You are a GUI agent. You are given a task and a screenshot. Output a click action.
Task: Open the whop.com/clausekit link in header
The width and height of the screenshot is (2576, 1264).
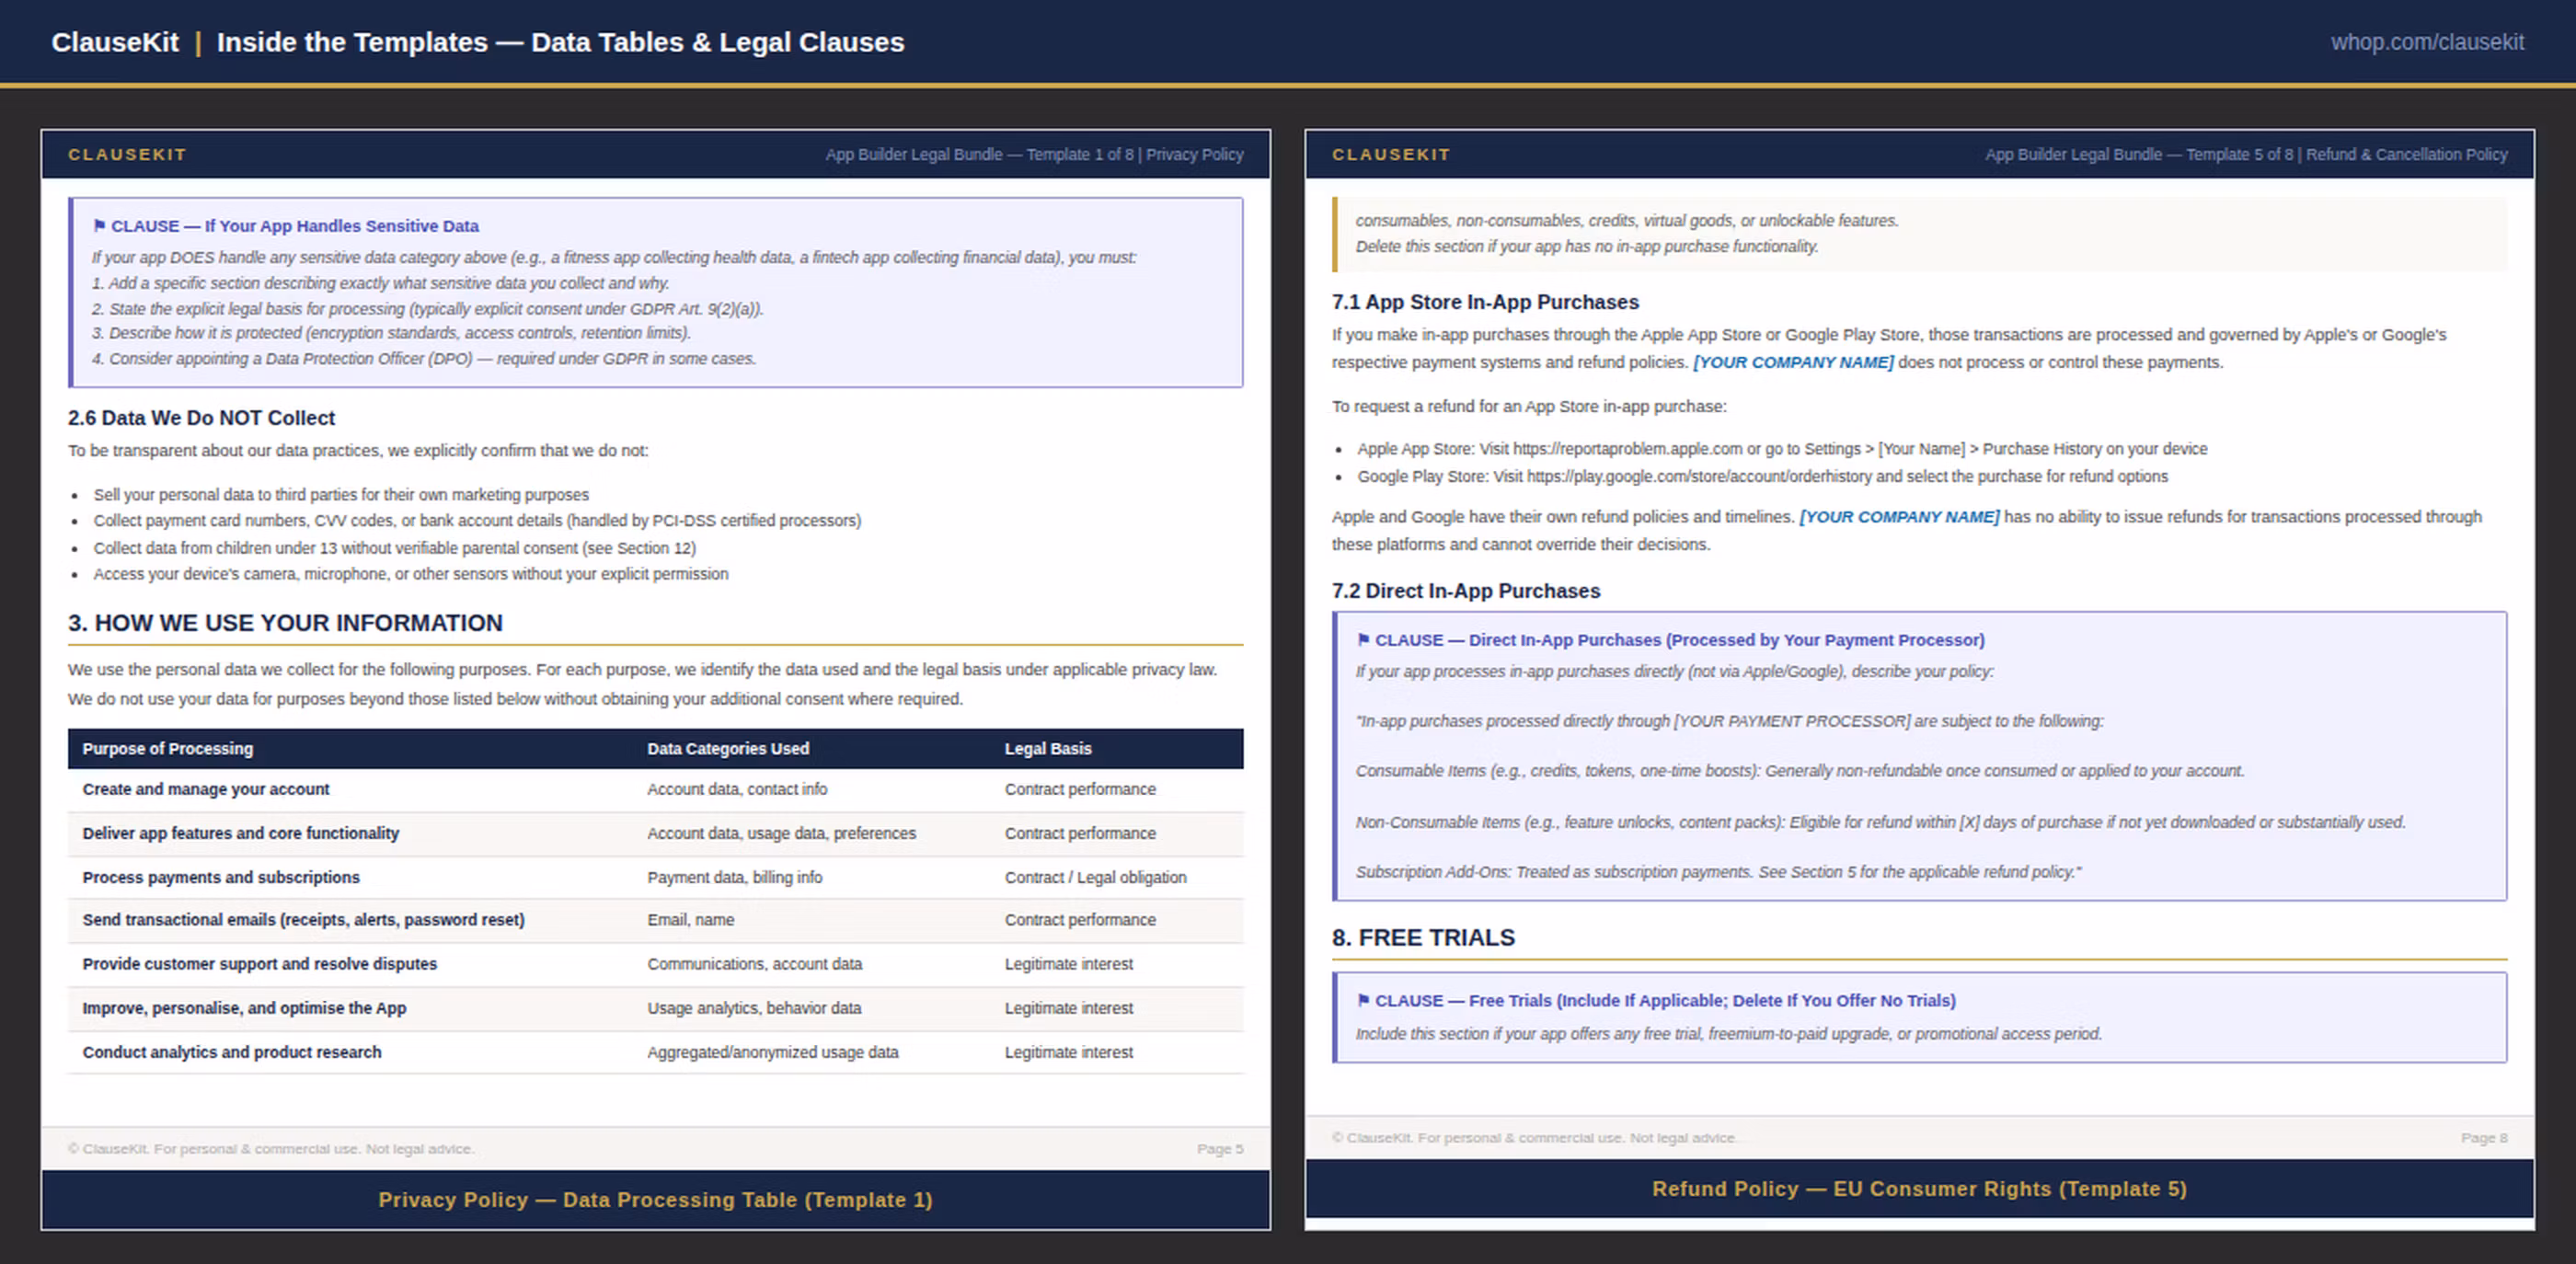2427,42
